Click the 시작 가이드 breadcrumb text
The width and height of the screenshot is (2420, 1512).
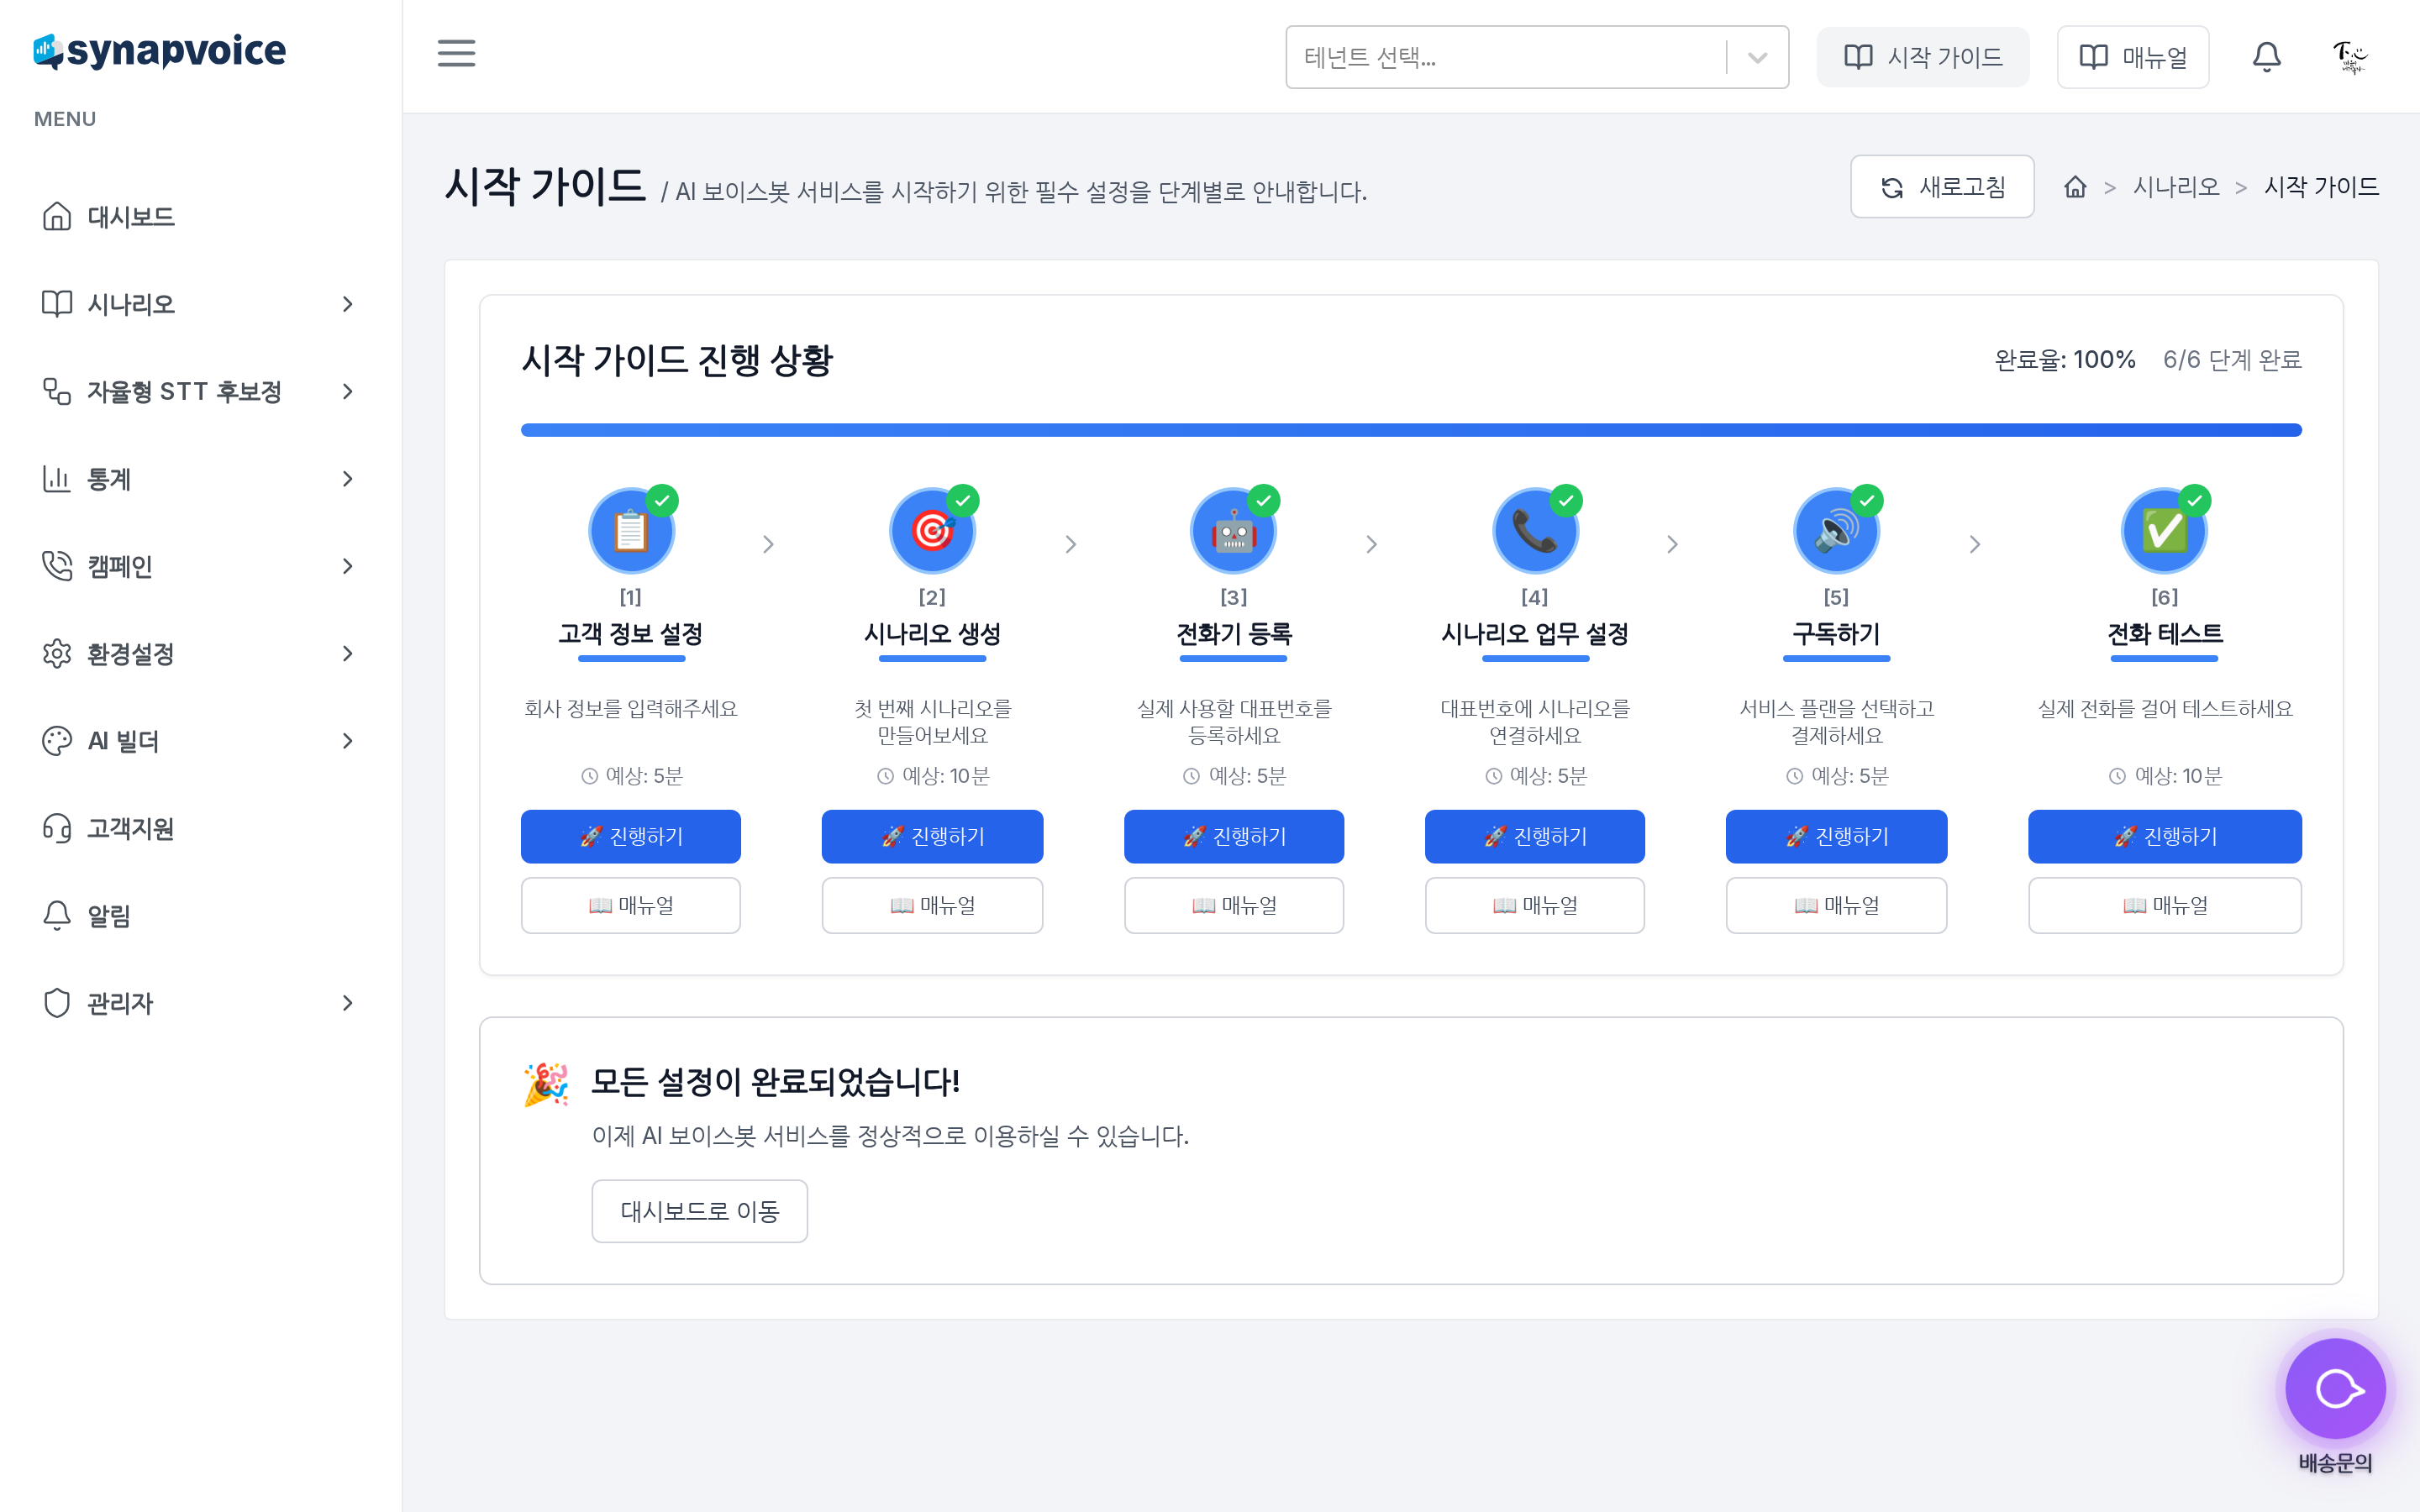click(2321, 187)
